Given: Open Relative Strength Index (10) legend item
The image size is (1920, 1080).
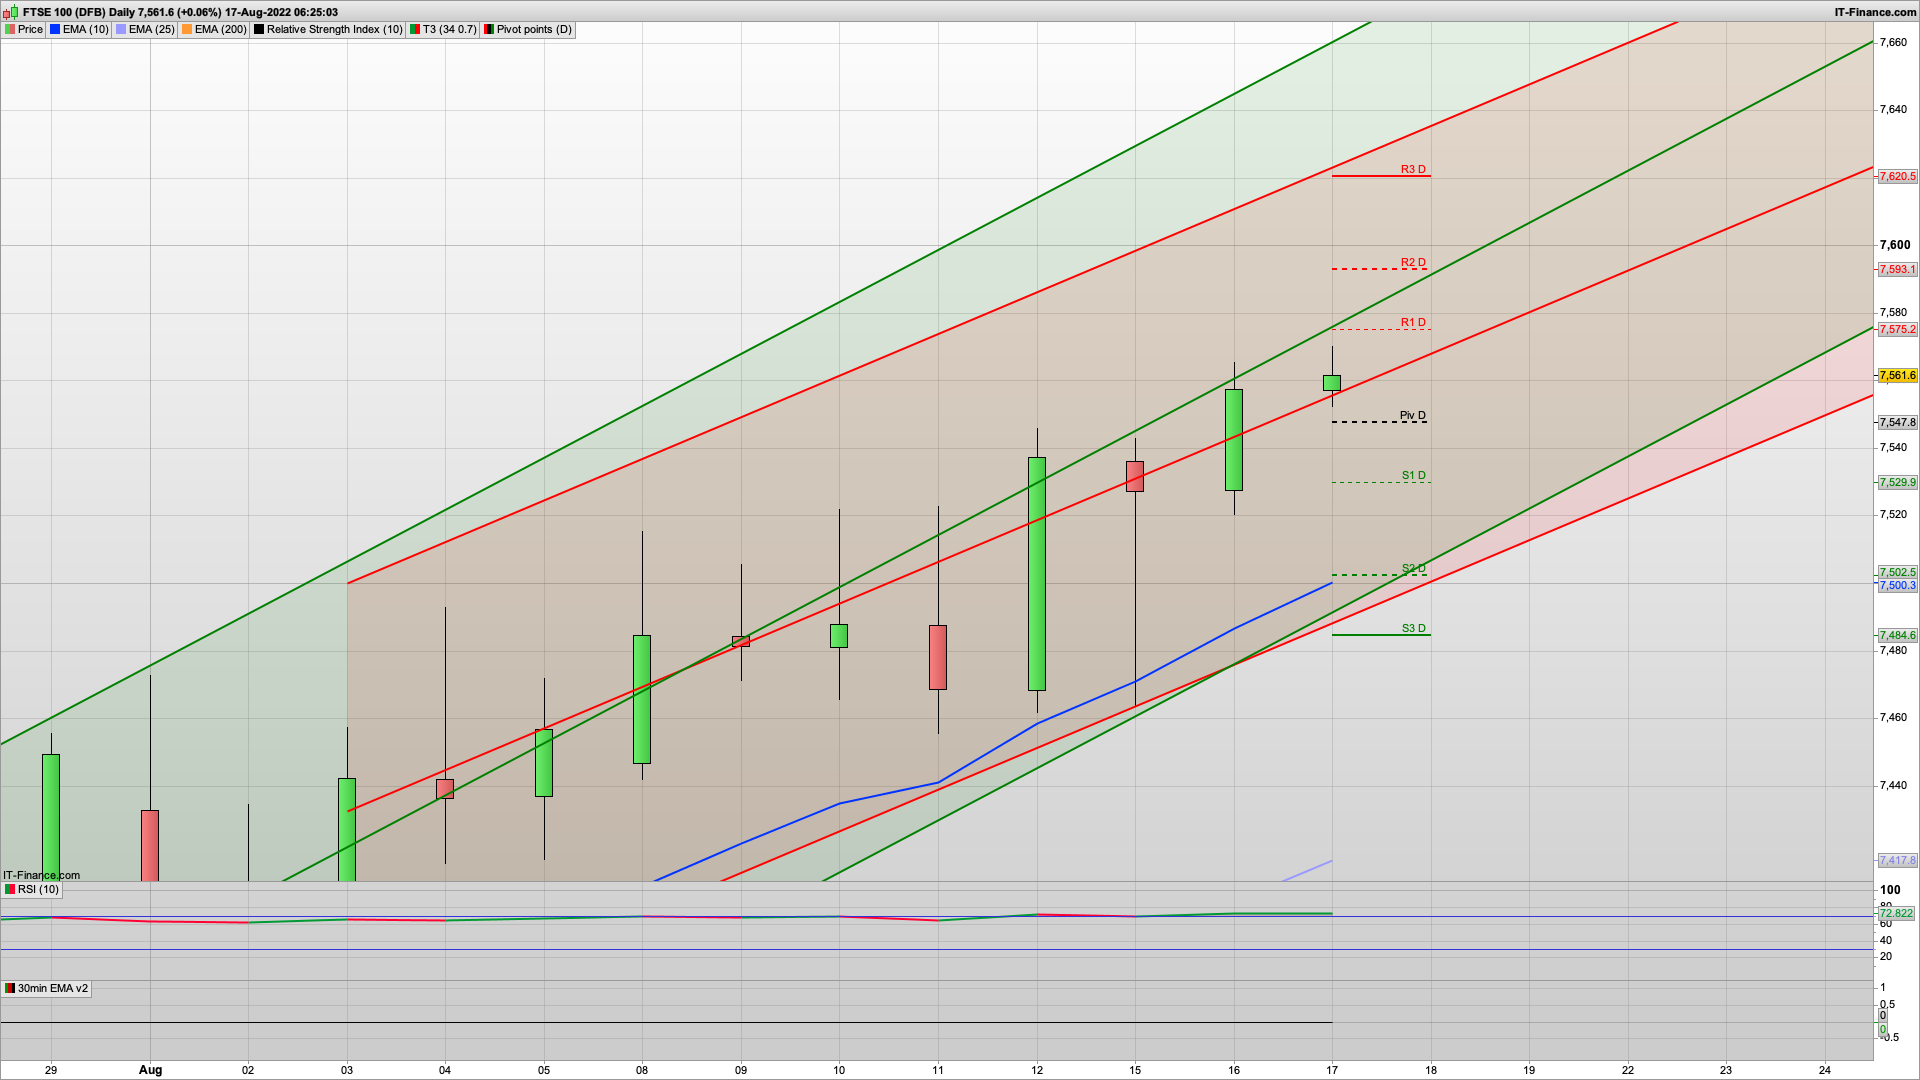Looking at the screenshot, I should pyautogui.click(x=328, y=29).
